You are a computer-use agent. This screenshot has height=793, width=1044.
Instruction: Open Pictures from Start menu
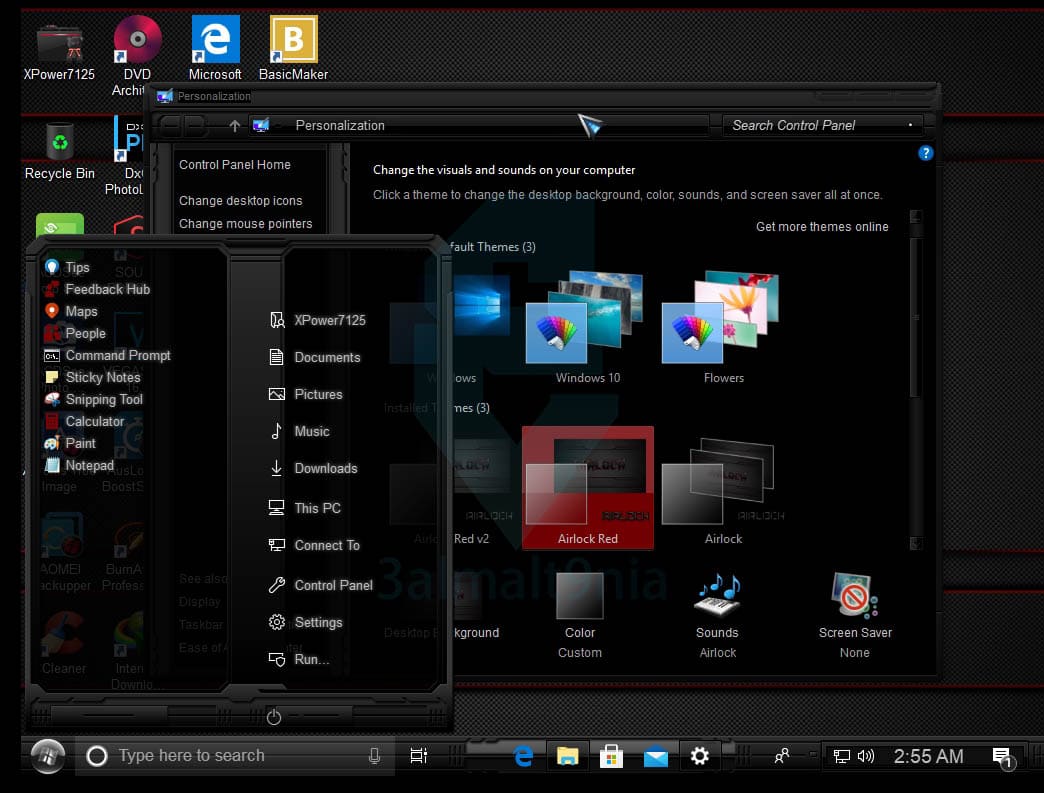[x=306, y=394]
